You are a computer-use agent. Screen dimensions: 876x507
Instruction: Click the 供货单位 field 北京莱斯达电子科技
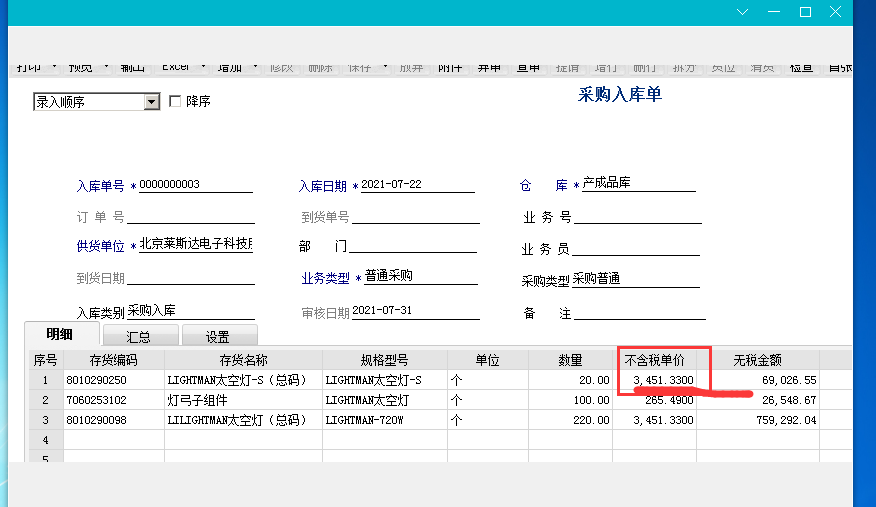[x=196, y=244]
